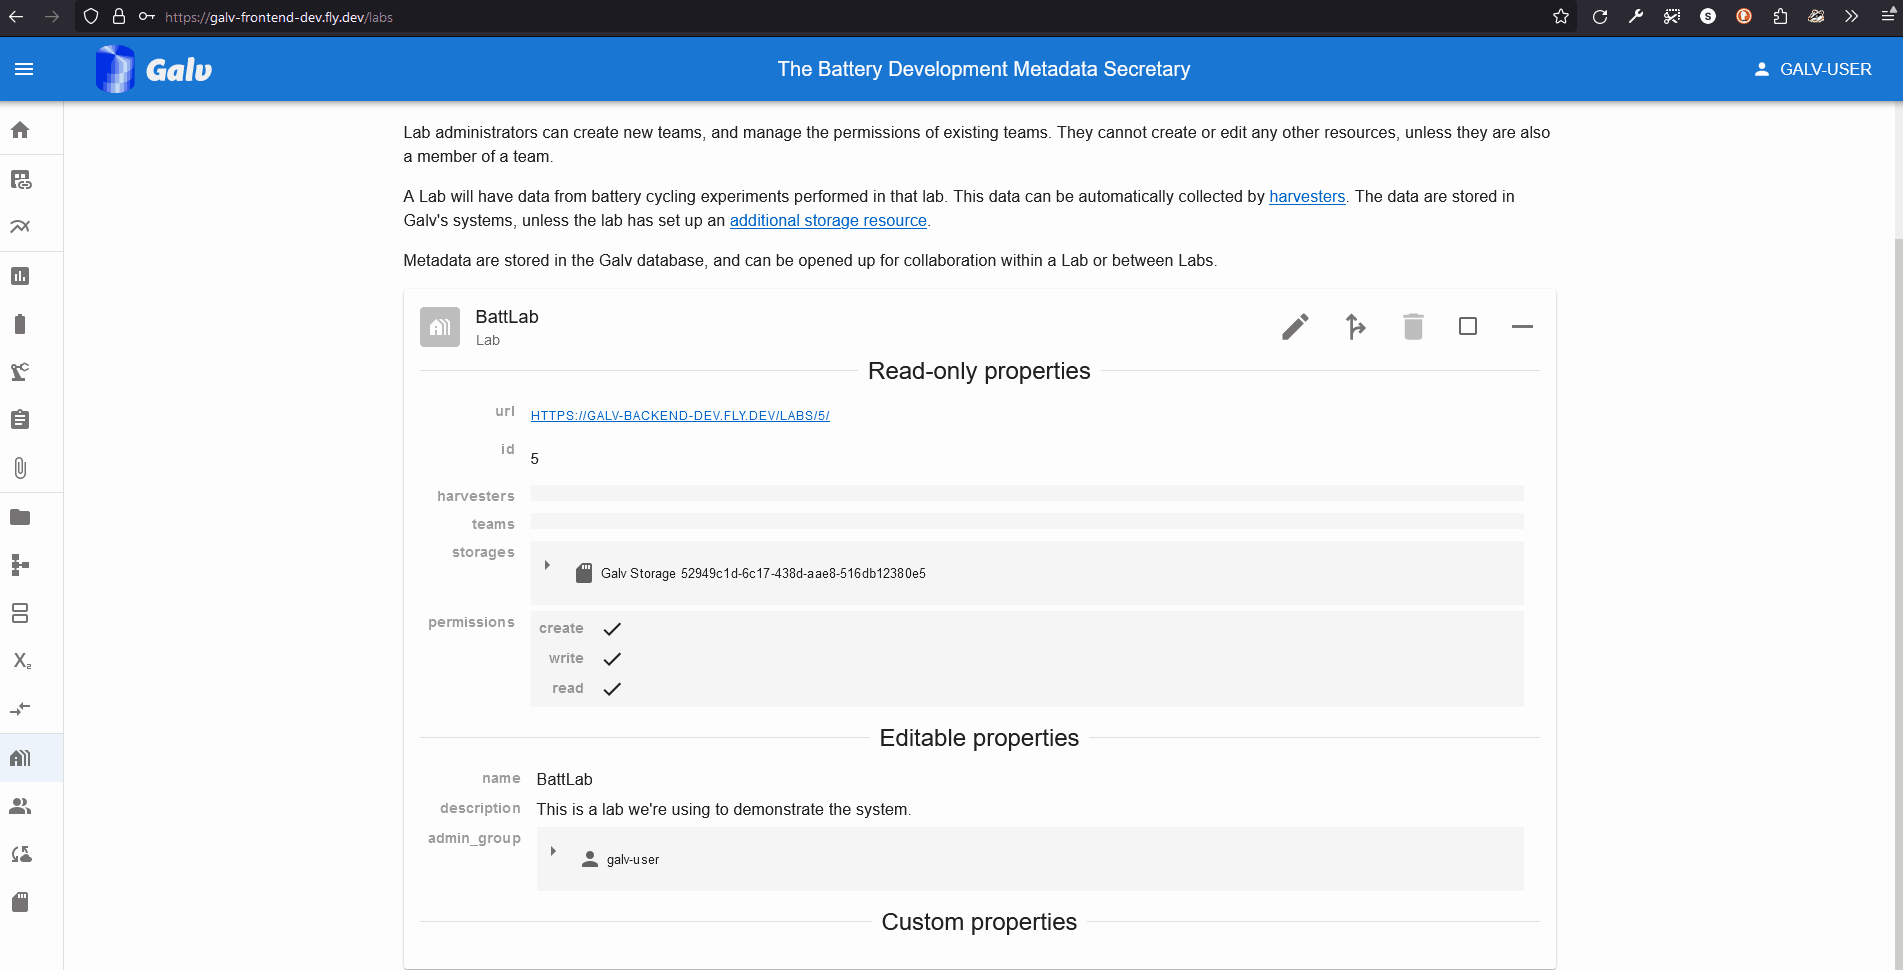The width and height of the screenshot is (1903, 970).
Task: Toggle the hamburger navigation menu
Action: coord(24,69)
